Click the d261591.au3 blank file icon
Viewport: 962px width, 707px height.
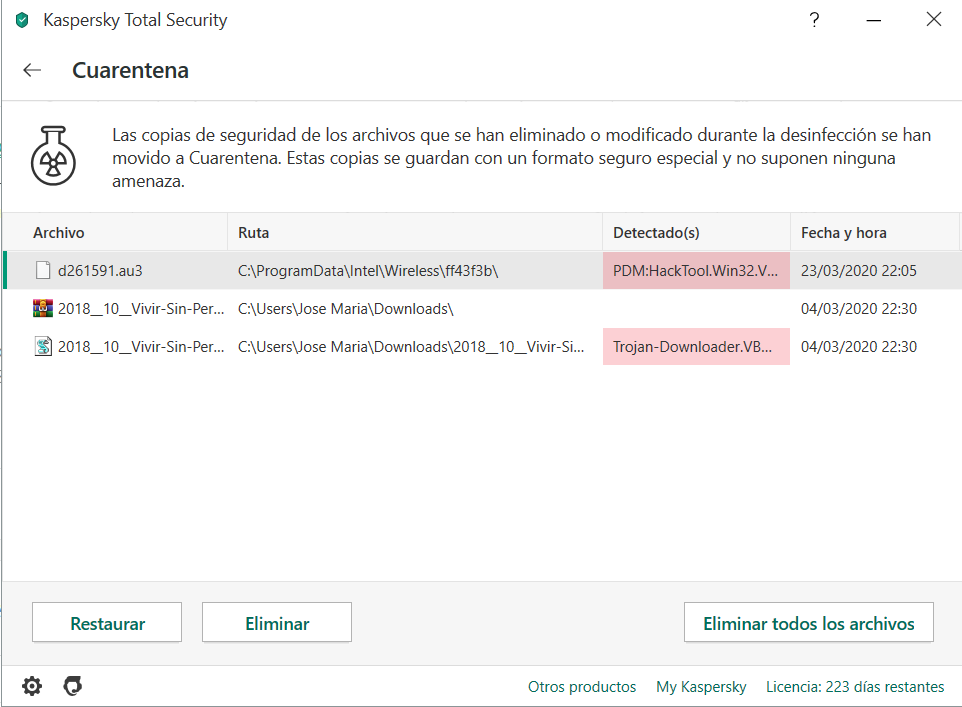42,270
